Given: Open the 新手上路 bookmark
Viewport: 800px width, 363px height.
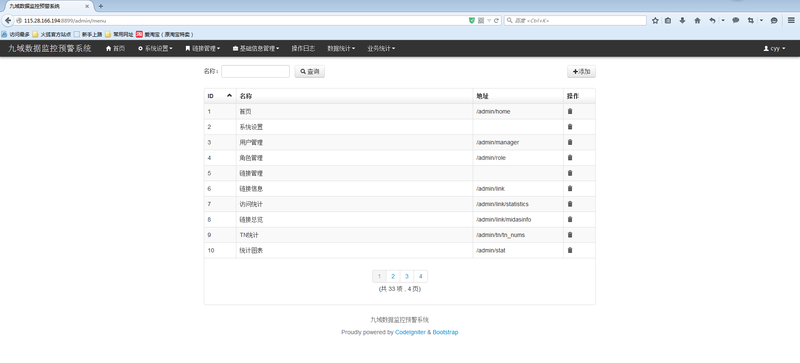Looking at the screenshot, I should 88,35.
